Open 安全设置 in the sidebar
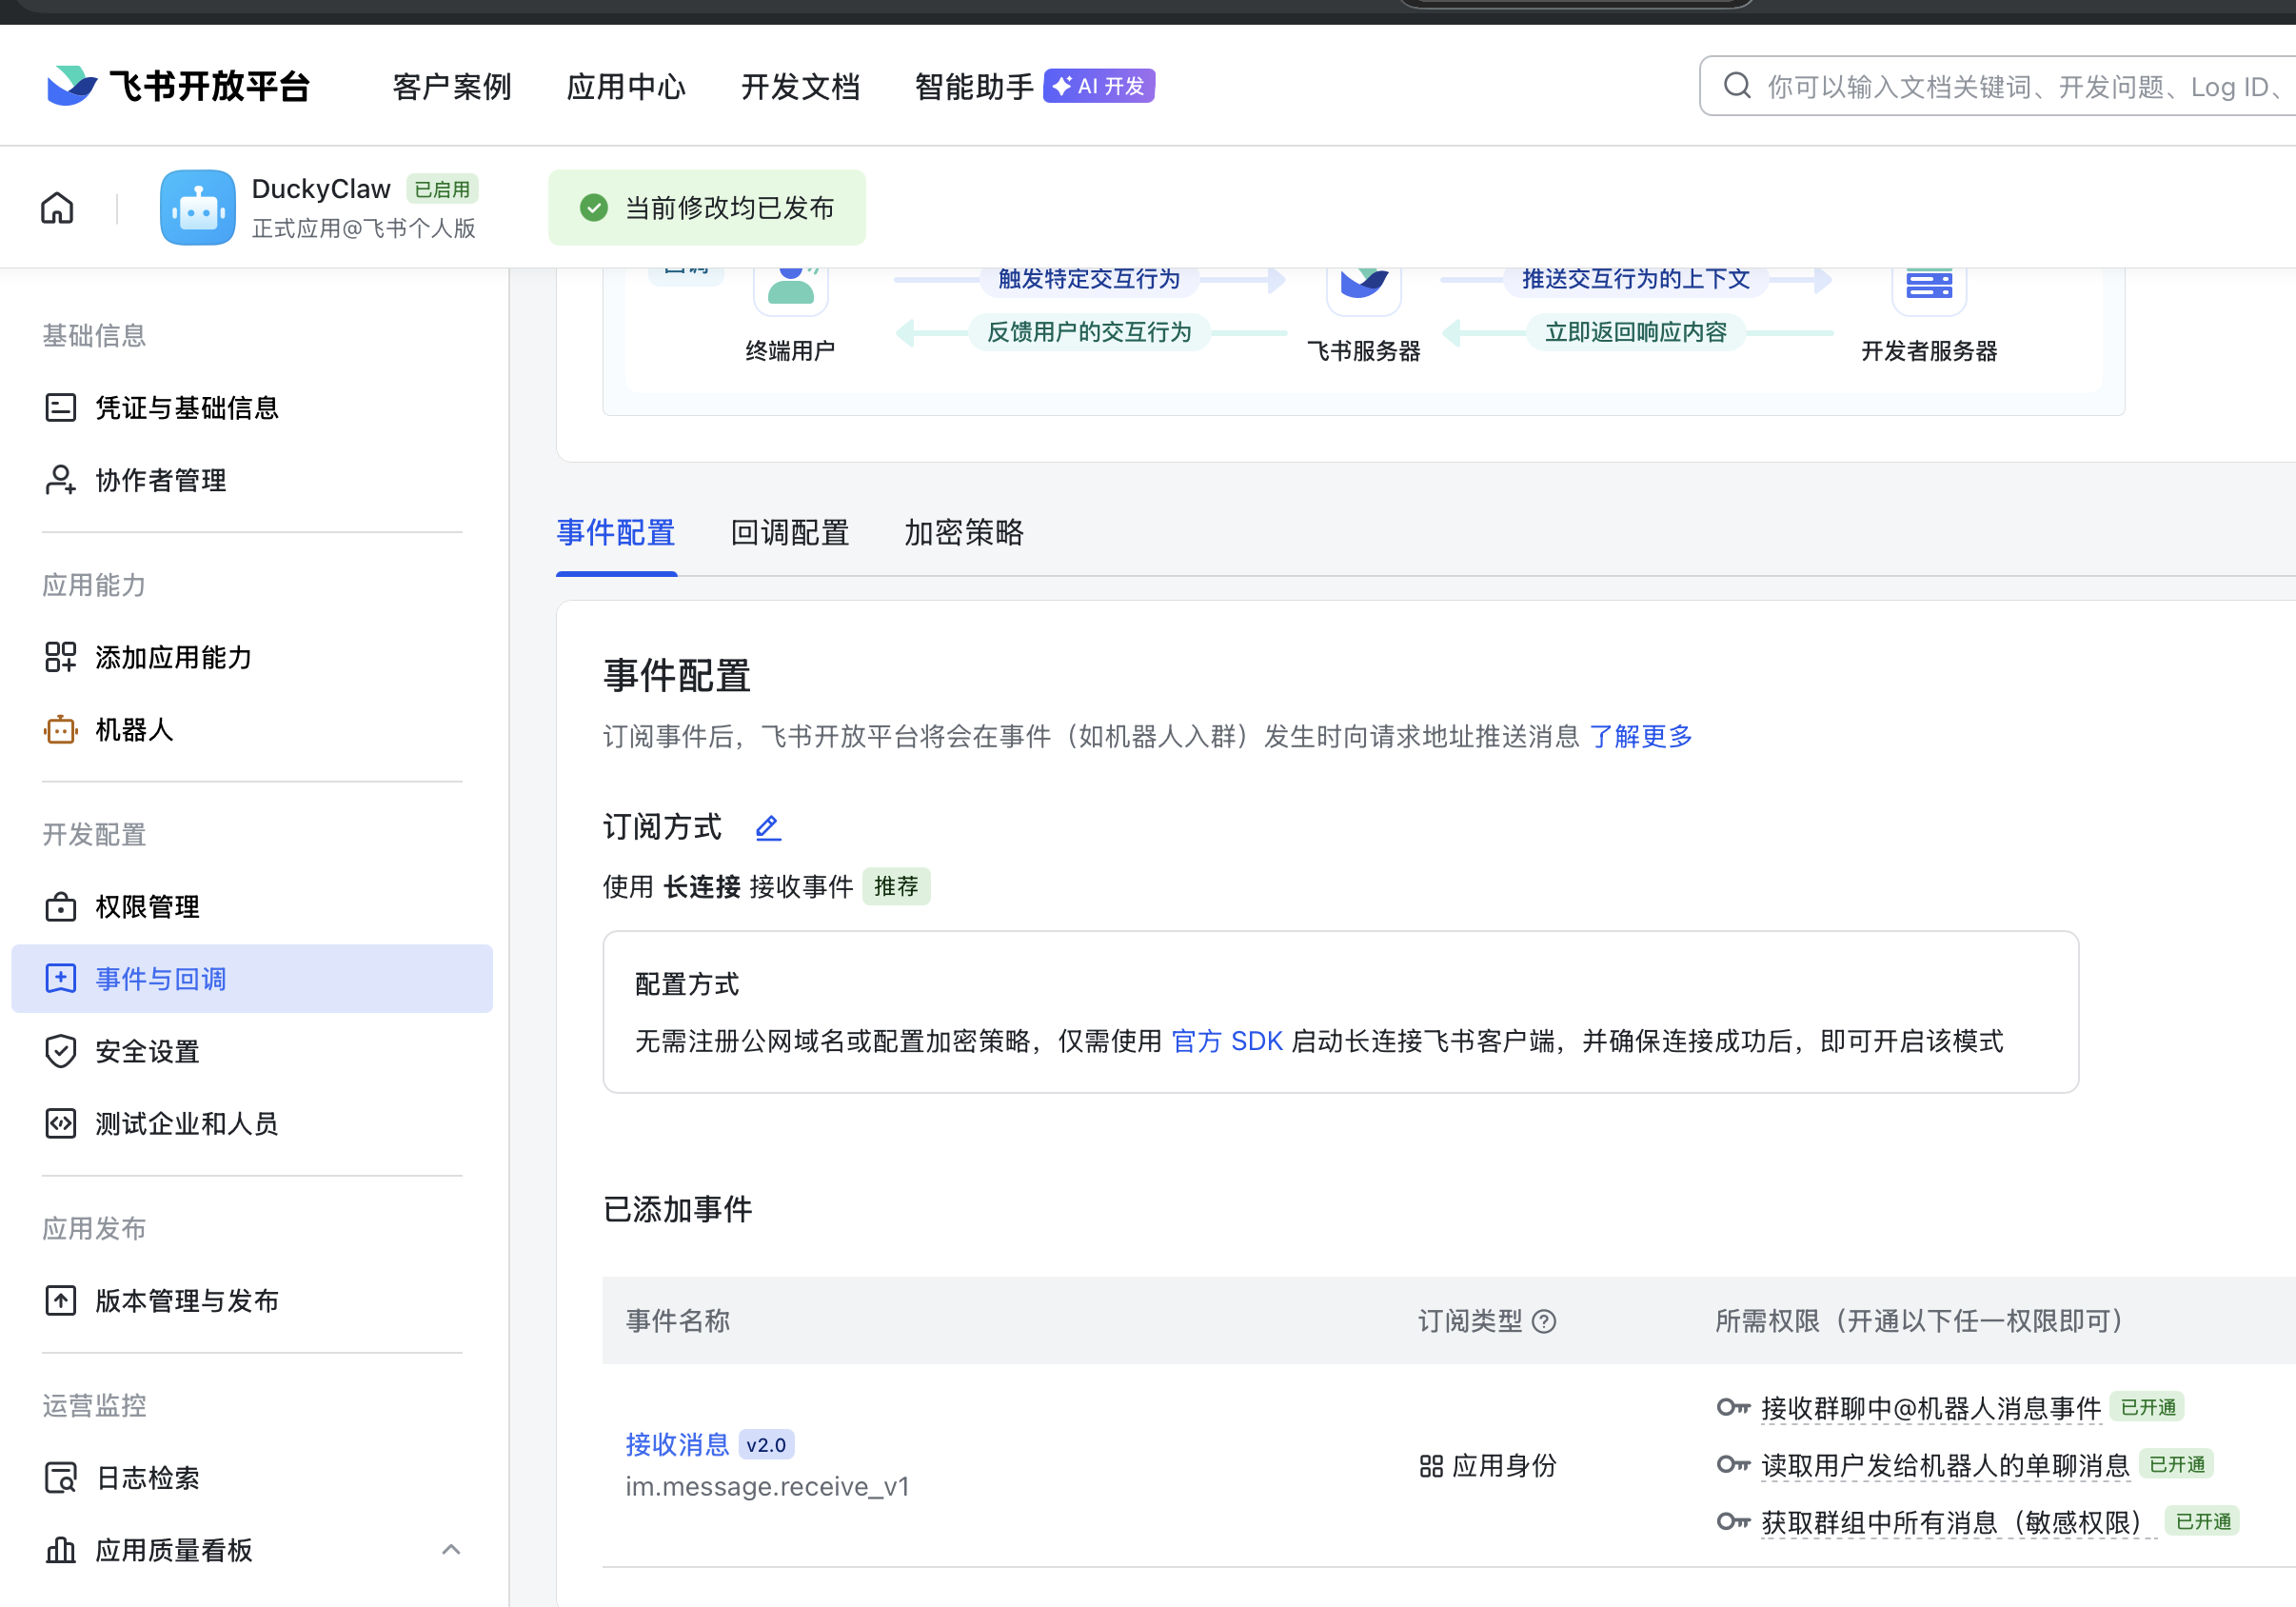 tap(147, 1051)
